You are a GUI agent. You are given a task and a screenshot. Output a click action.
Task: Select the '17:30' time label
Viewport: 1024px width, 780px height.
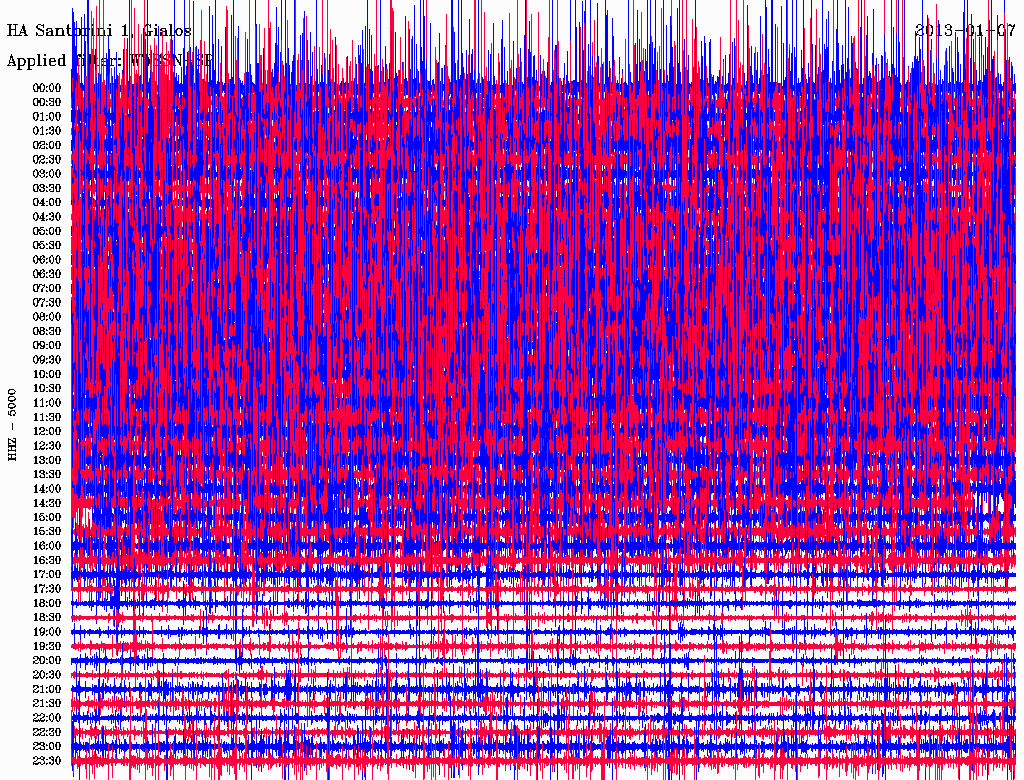(47, 589)
